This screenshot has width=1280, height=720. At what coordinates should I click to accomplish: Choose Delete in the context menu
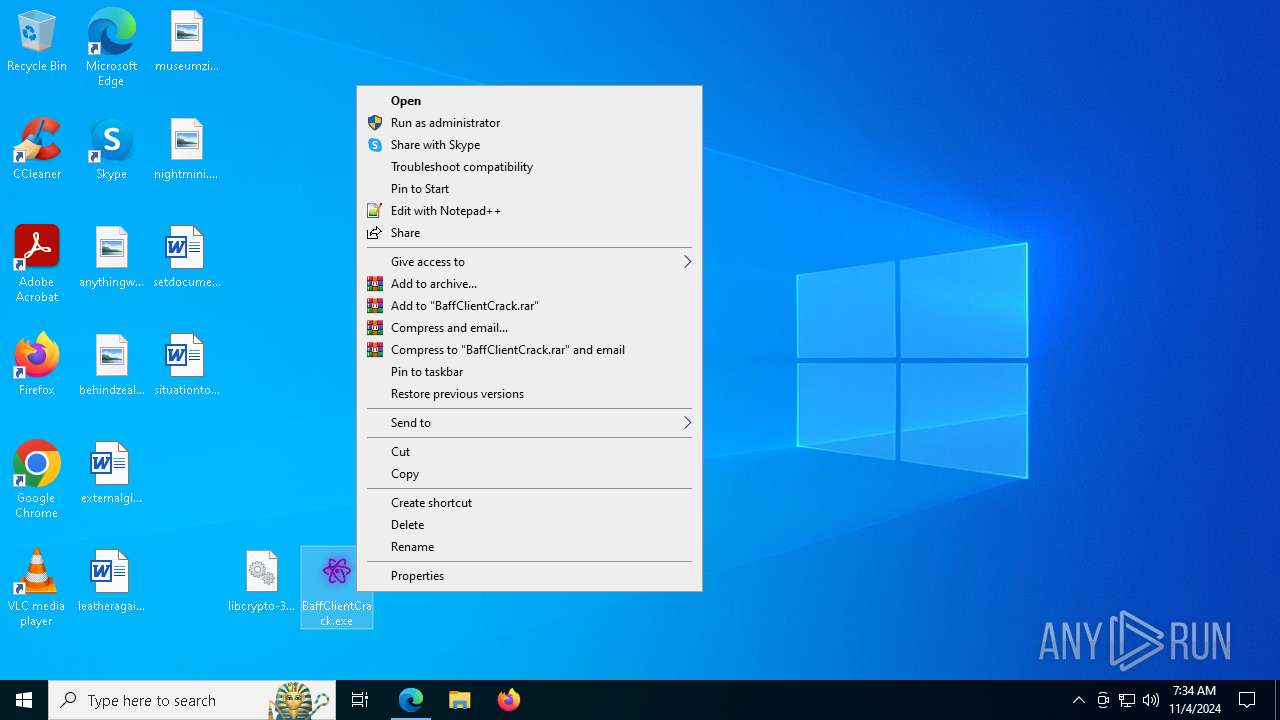click(529, 525)
